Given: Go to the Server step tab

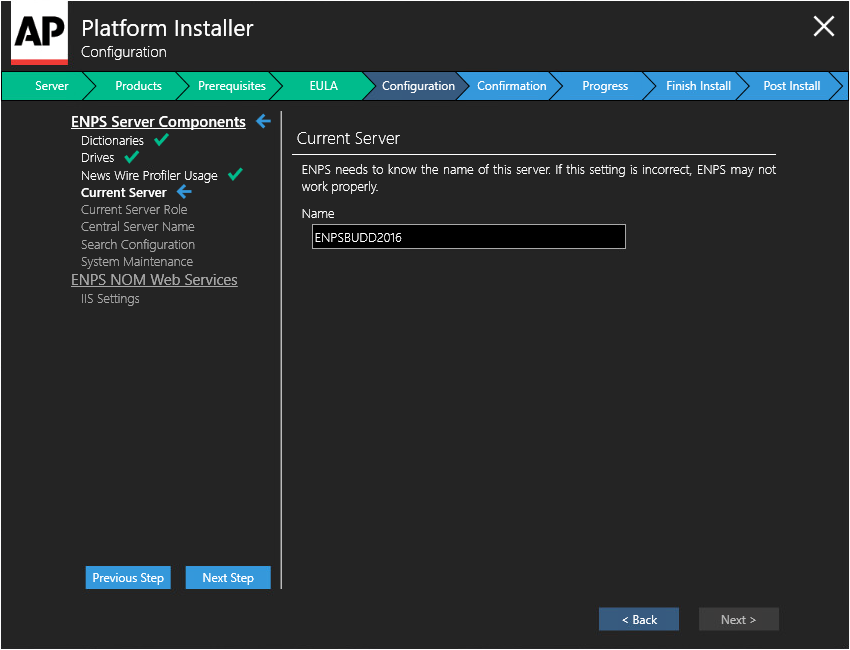Looking at the screenshot, I should tap(51, 86).
